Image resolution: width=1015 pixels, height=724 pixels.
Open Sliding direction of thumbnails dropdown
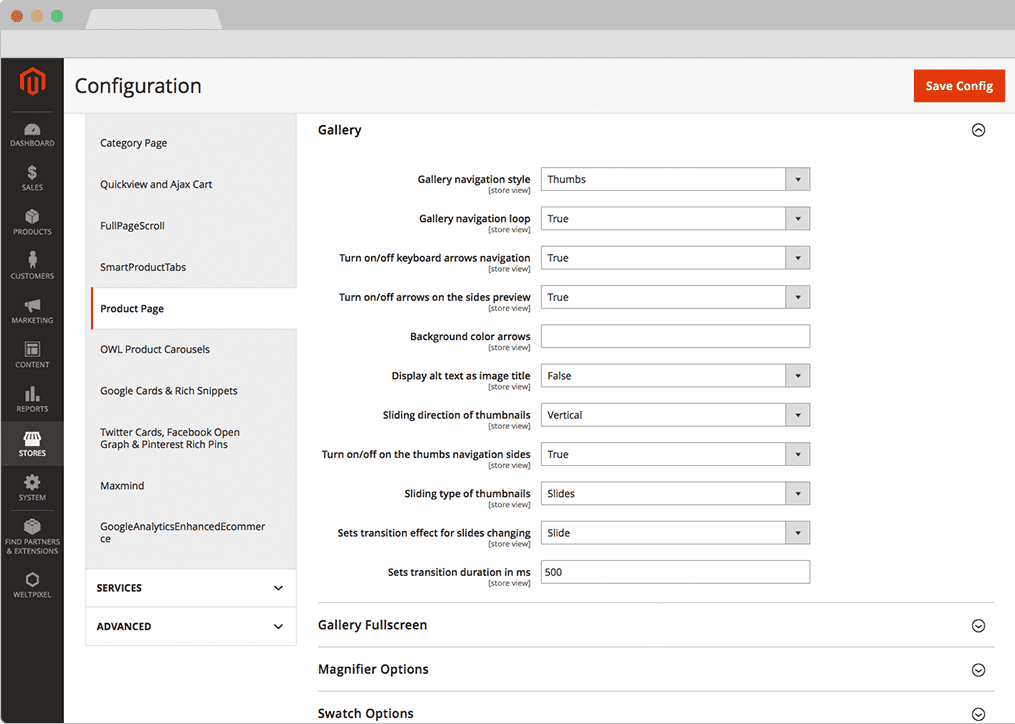675,415
